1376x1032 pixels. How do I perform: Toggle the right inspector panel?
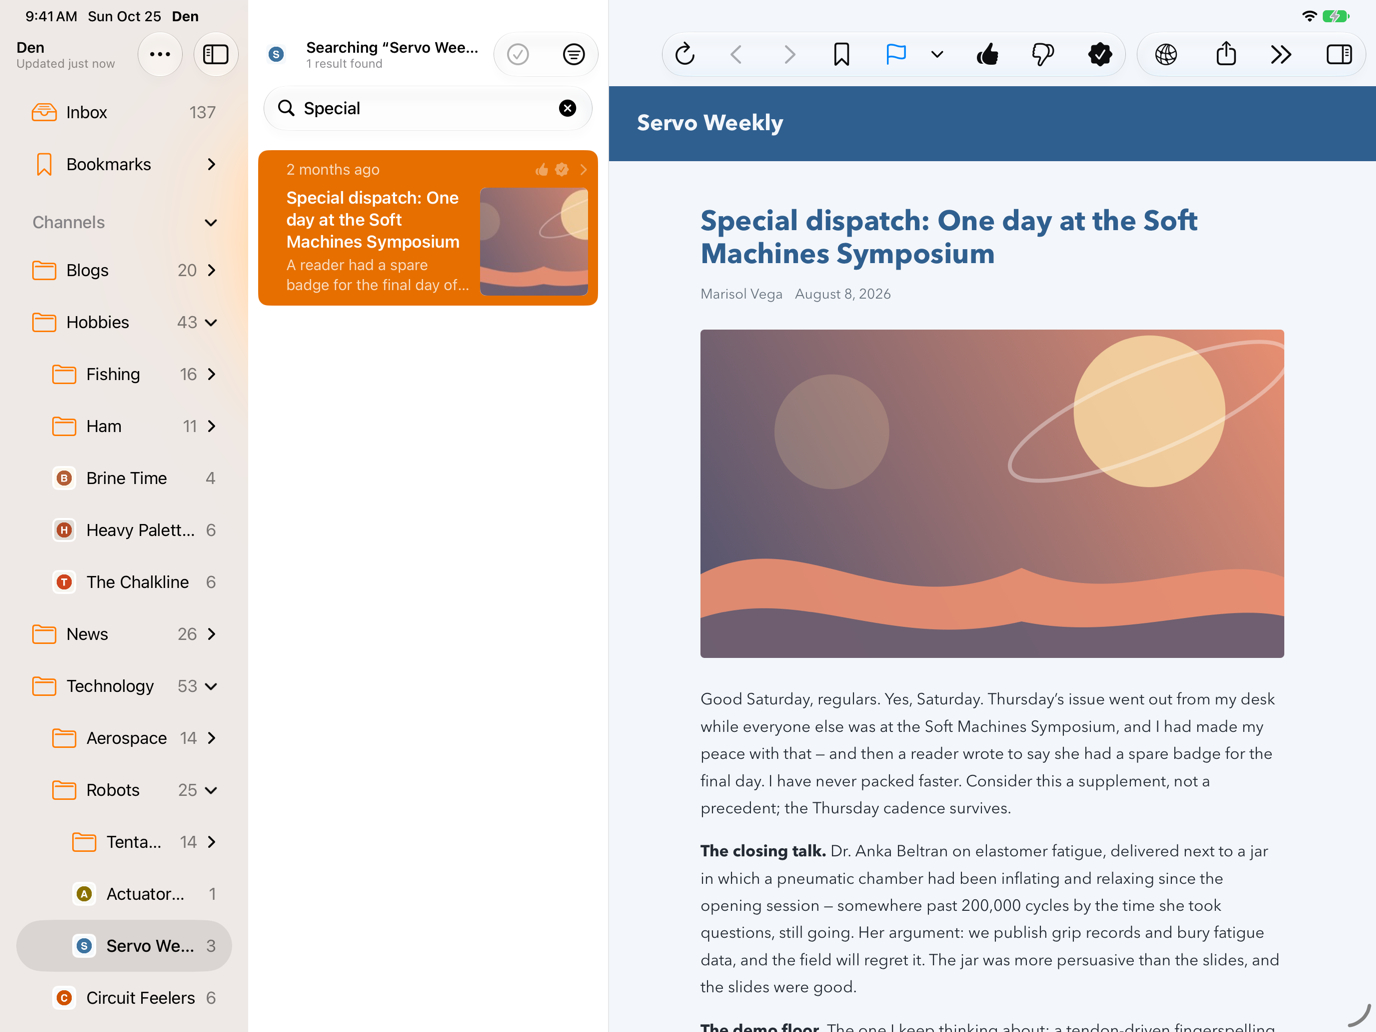coord(1339,54)
